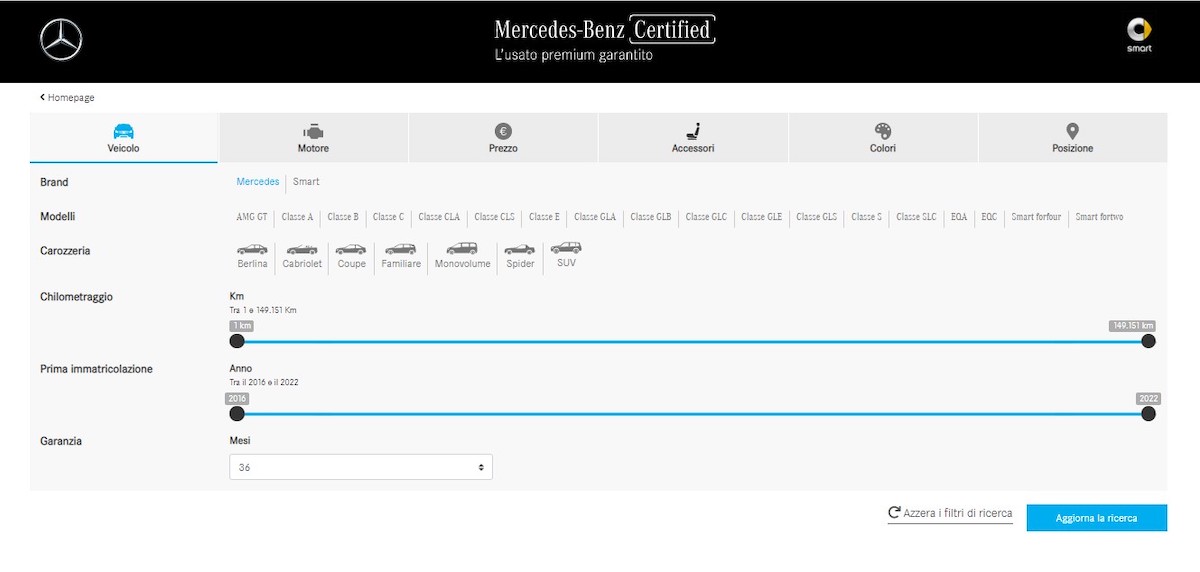Switch to the Motore tab
The width and height of the screenshot is (1200, 572).
[313, 138]
